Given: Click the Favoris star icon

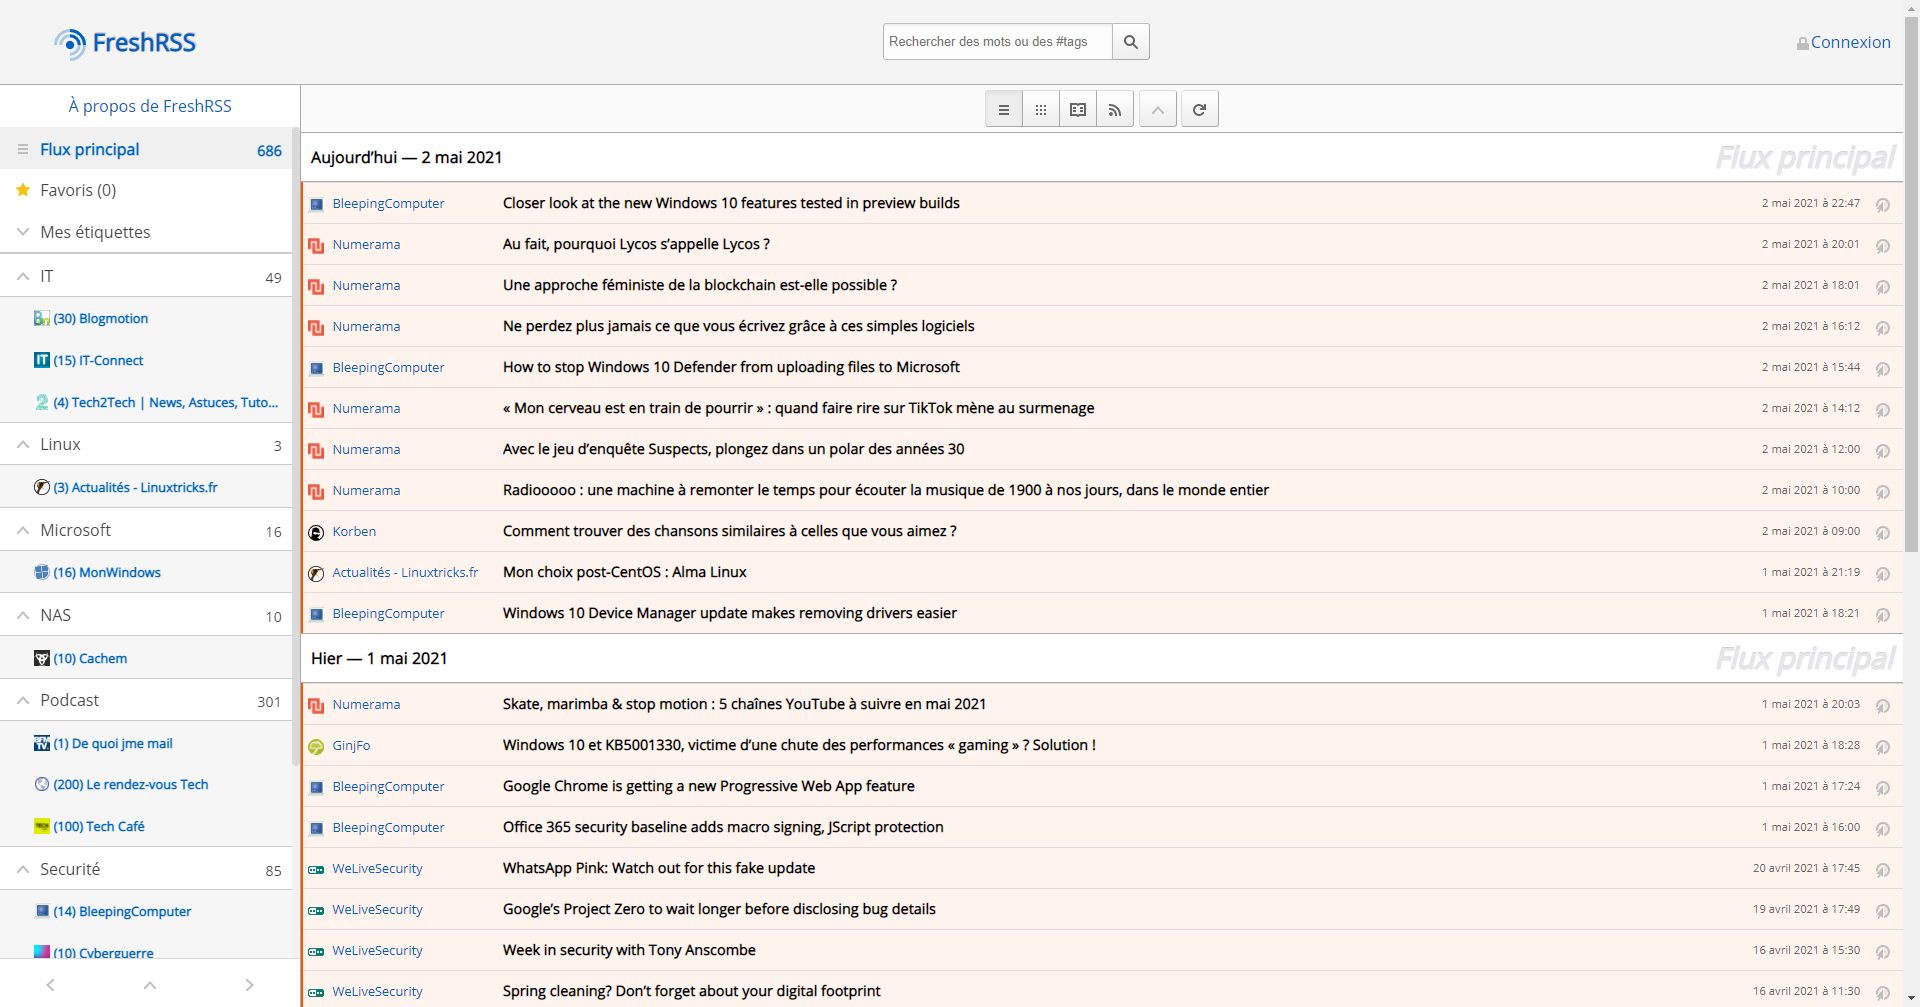Looking at the screenshot, I should pos(23,190).
